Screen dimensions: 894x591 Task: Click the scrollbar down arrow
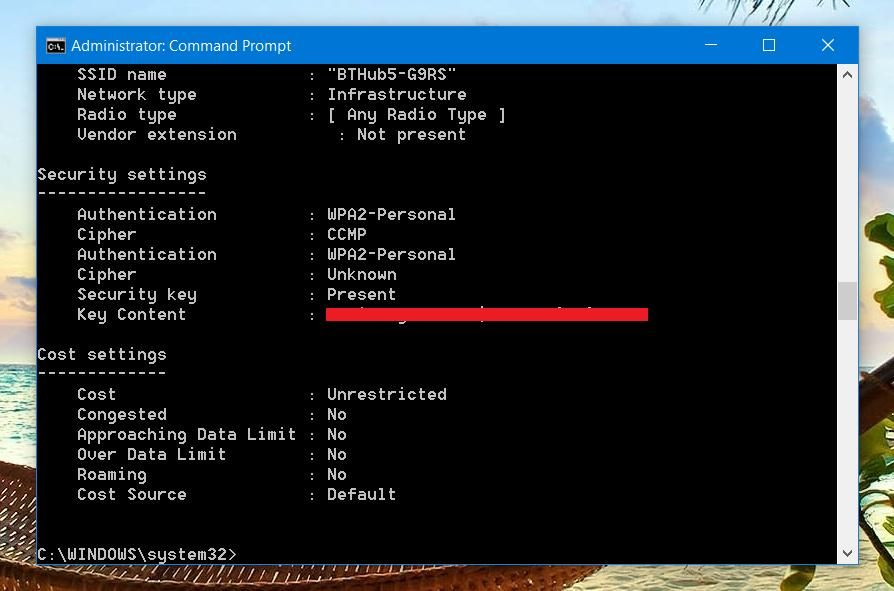[x=847, y=553]
